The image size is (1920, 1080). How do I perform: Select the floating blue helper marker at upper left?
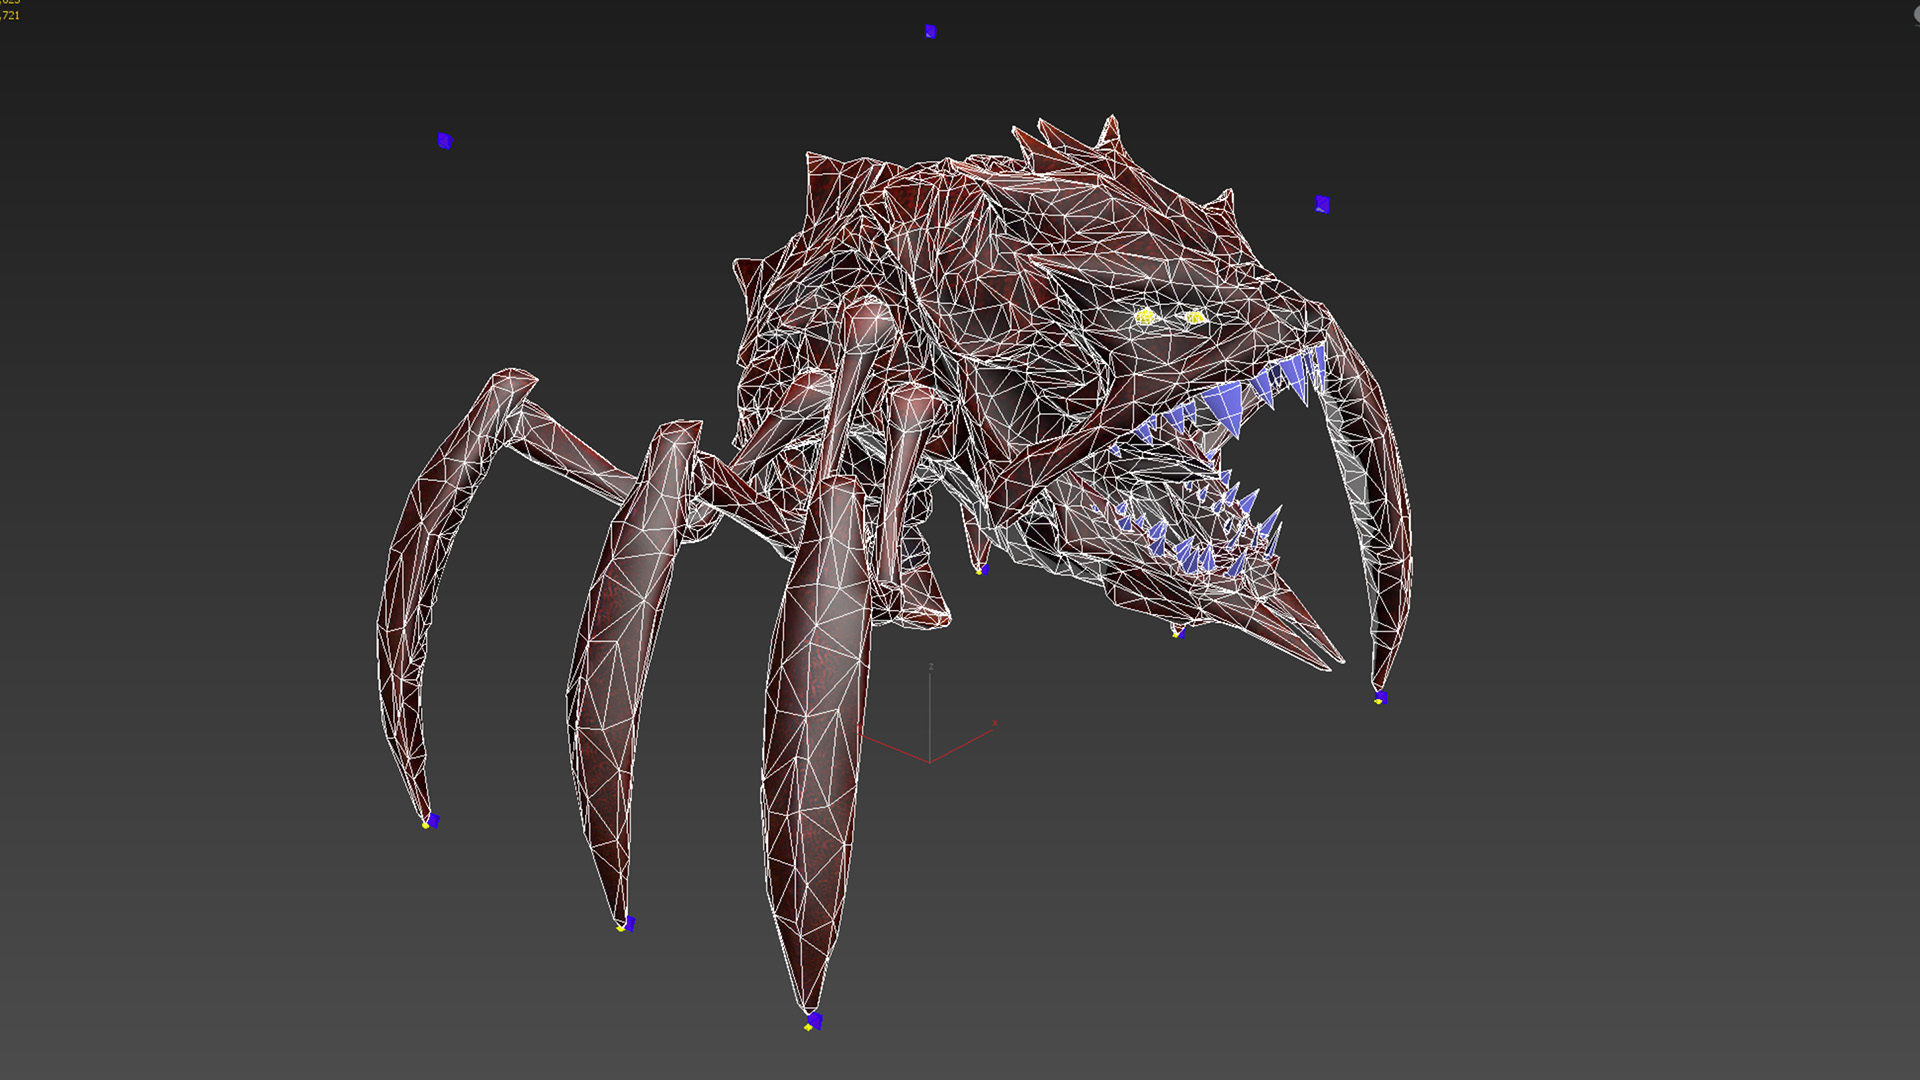[445, 141]
